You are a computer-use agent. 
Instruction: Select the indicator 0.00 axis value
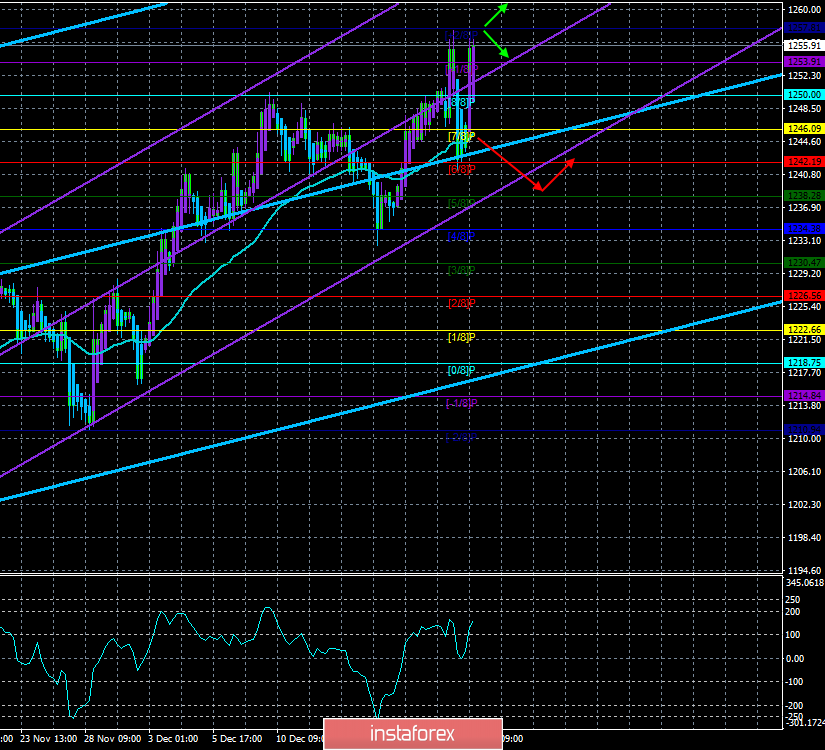[x=795, y=658]
